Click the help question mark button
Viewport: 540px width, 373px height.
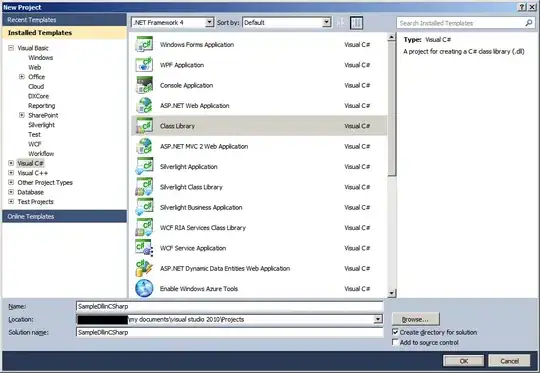[522, 7]
